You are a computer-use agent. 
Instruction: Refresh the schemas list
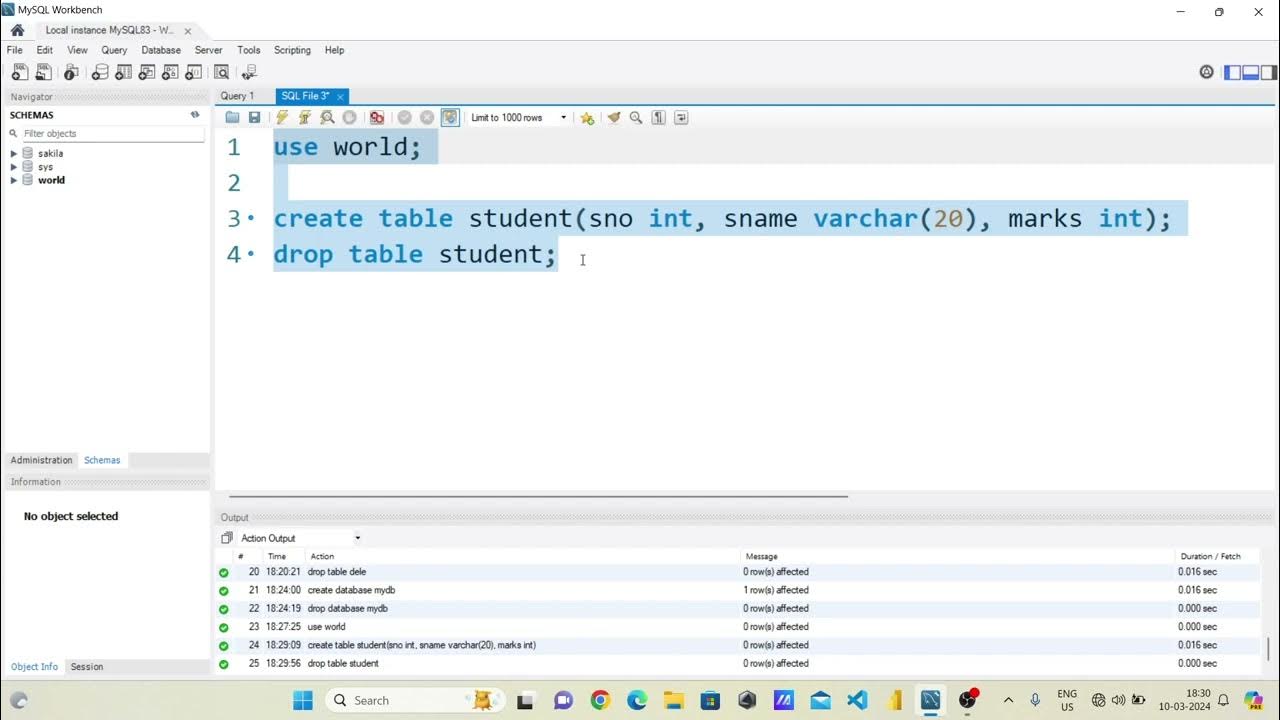pyautogui.click(x=195, y=115)
